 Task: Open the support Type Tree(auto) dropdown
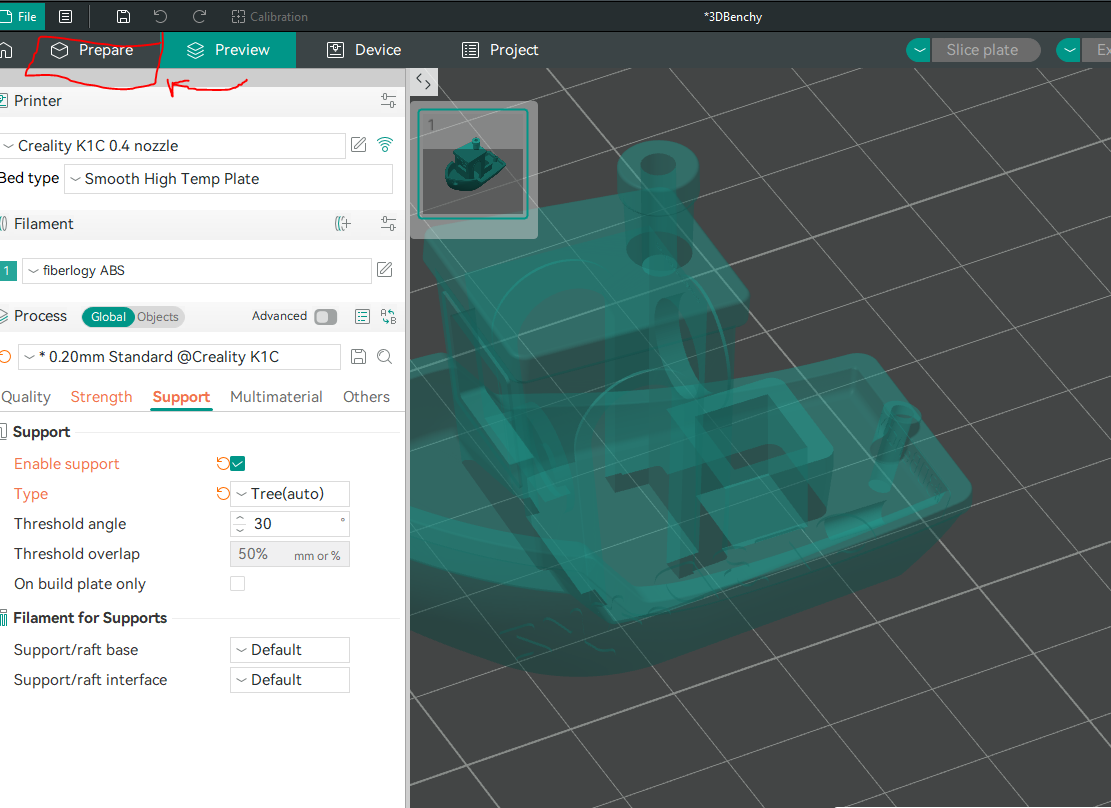(x=290, y=494)
